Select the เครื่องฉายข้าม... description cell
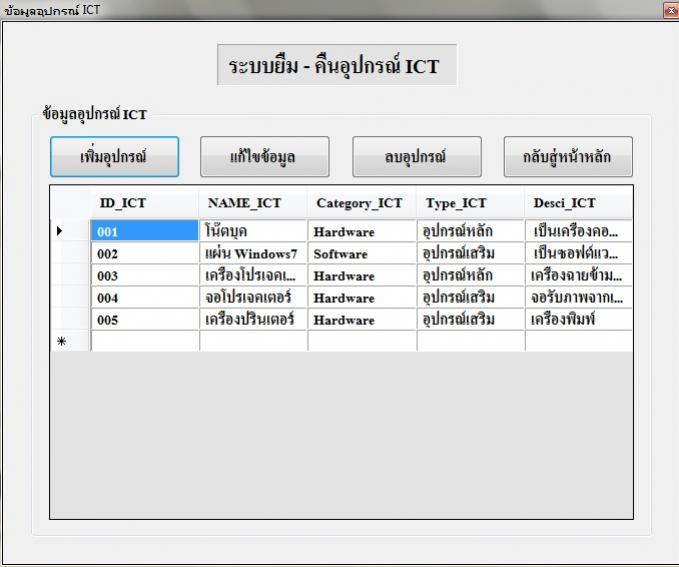 tap(579, 275)
